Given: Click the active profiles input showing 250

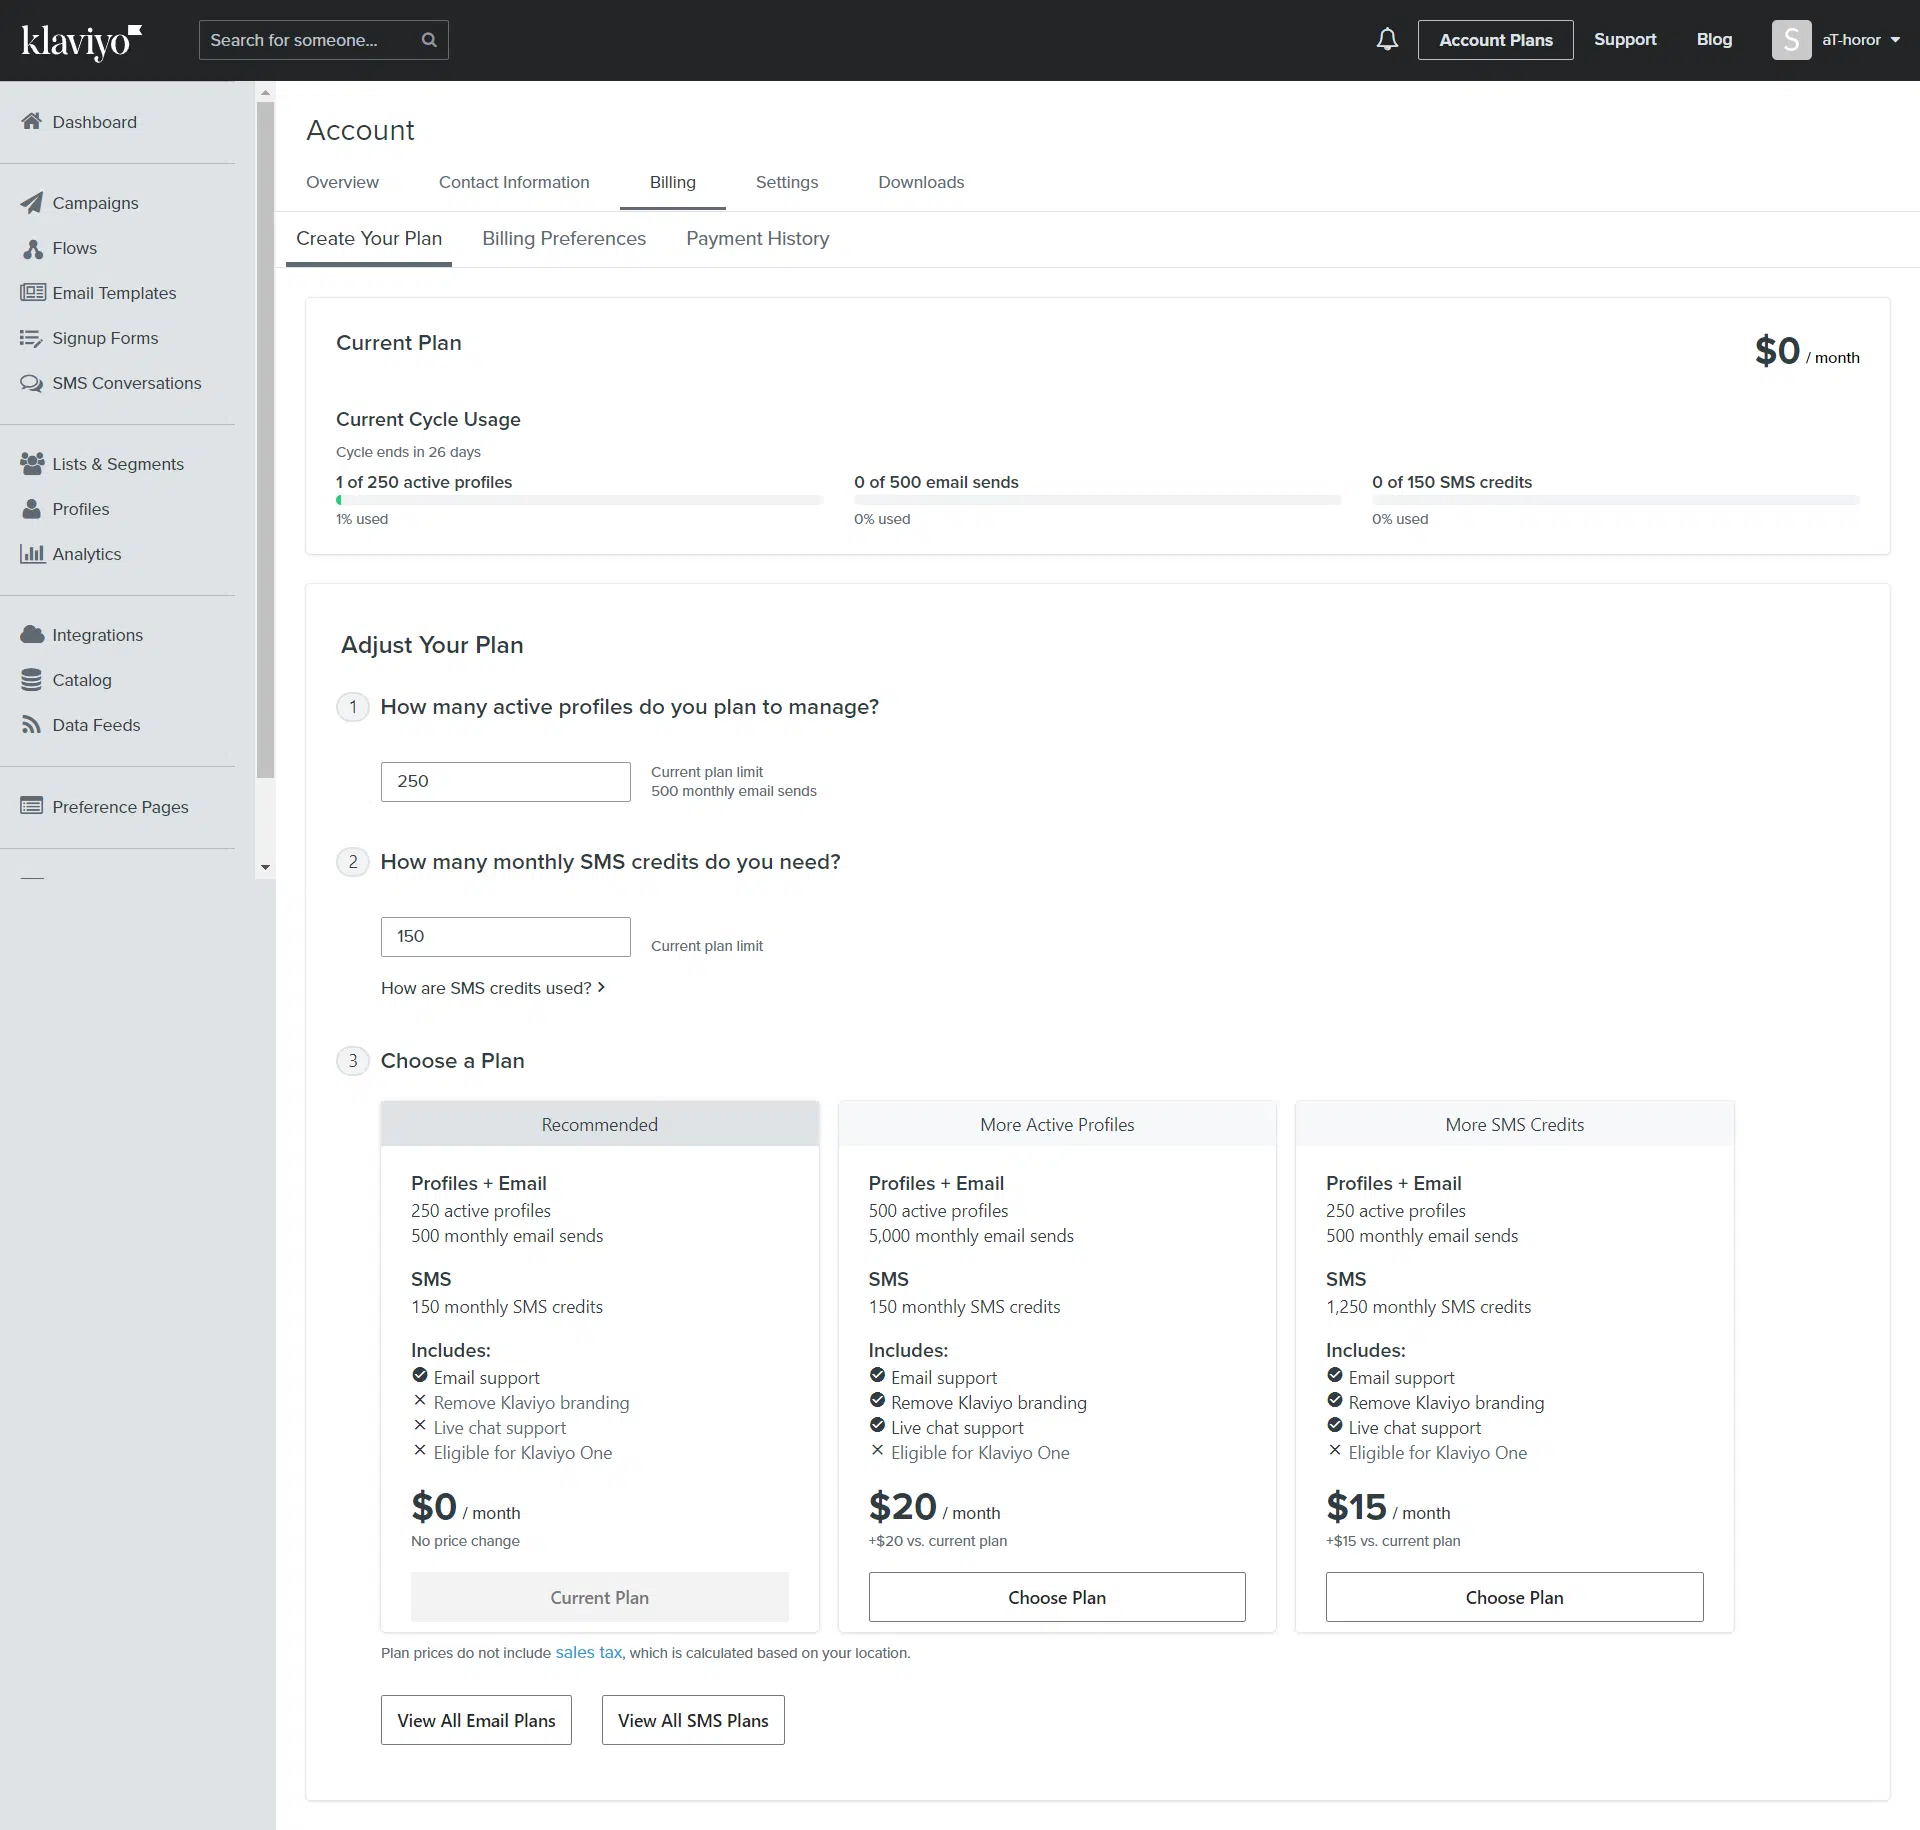Looking at the screenshot, I should (505, 781).
